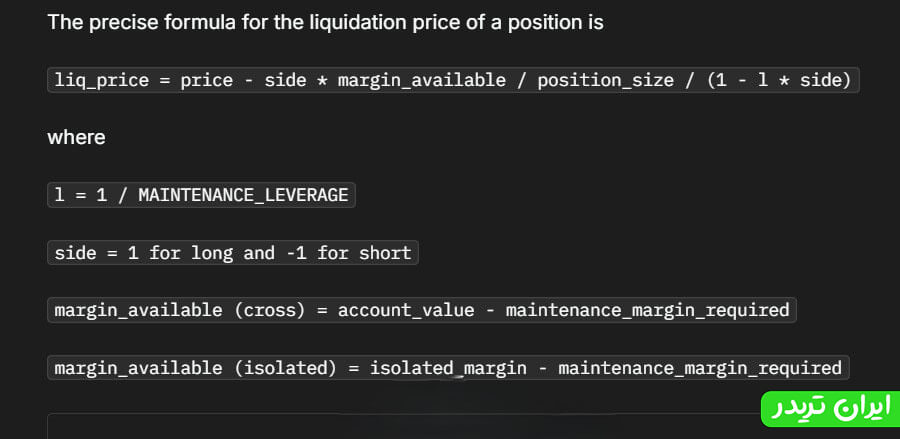Click the empty box at the page bottom

pos(400,427)
